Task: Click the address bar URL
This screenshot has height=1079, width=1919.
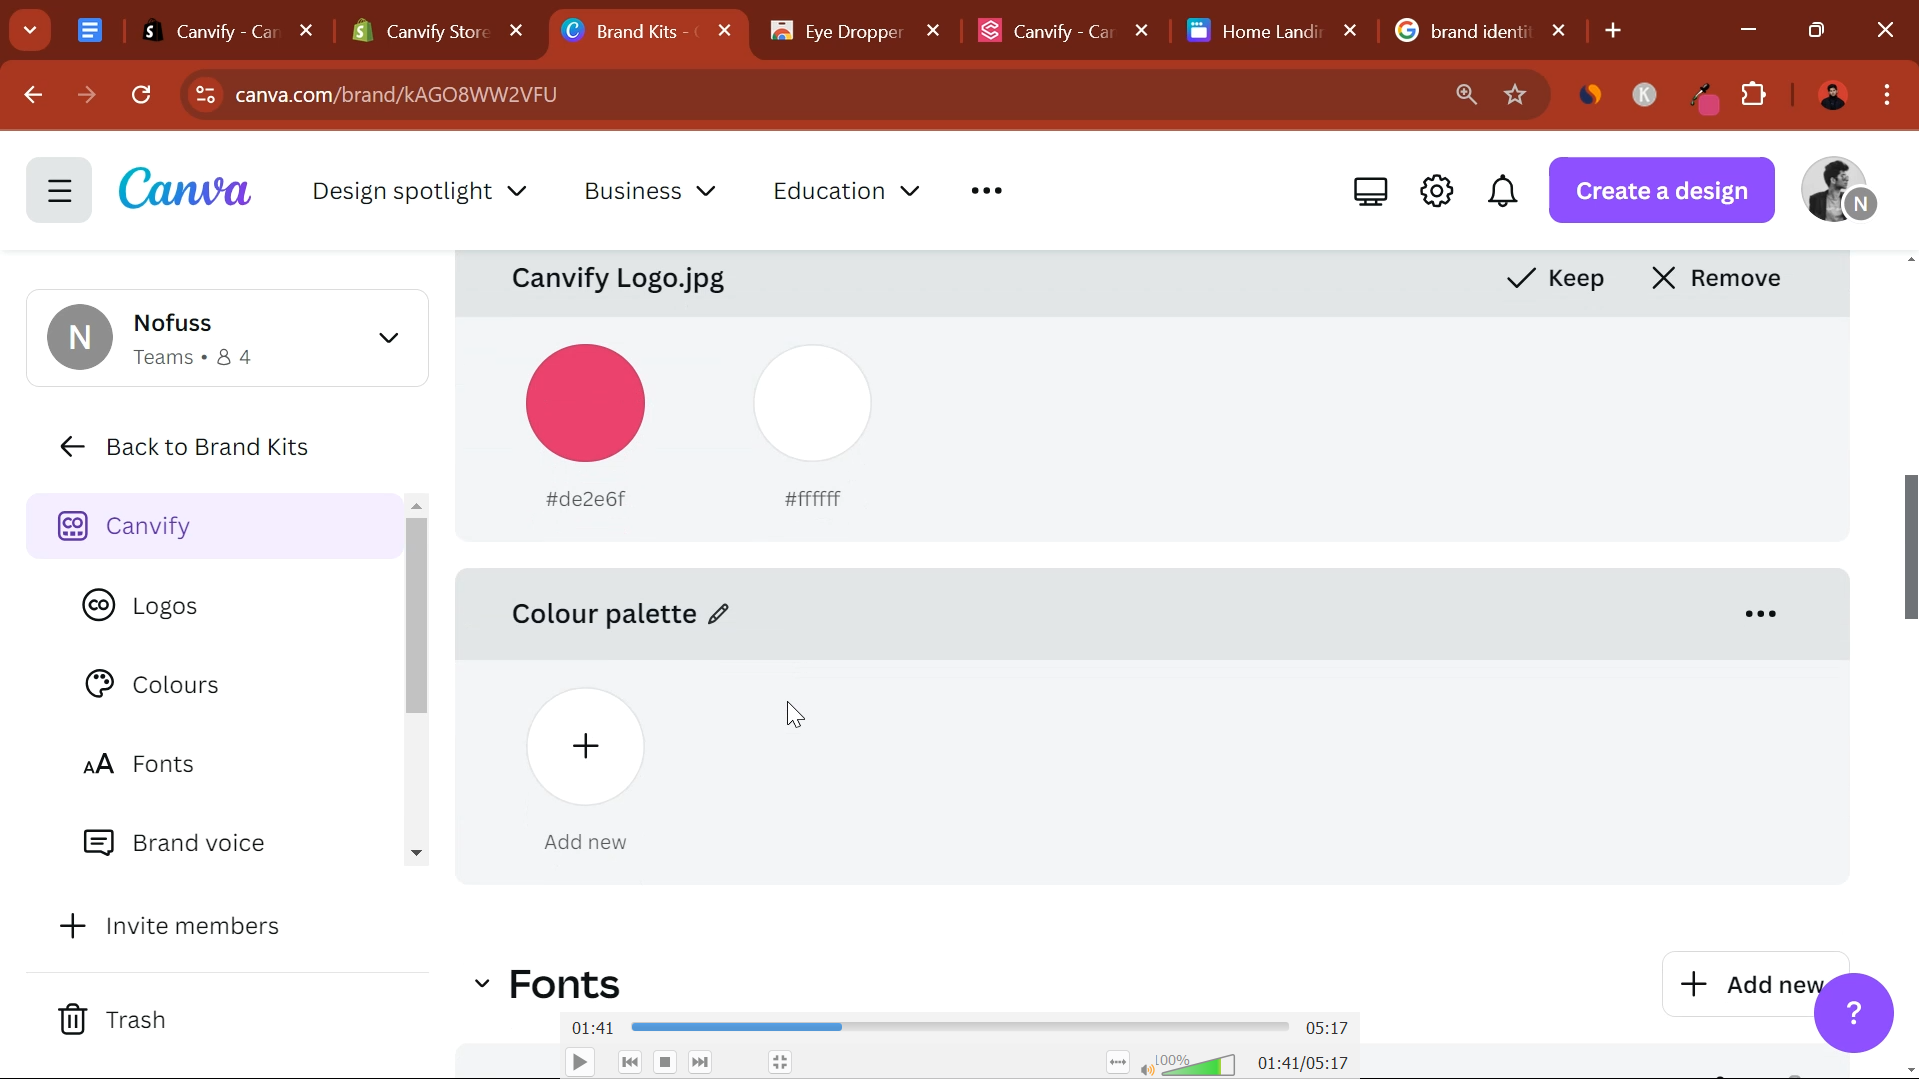Action: click(396, 94)
